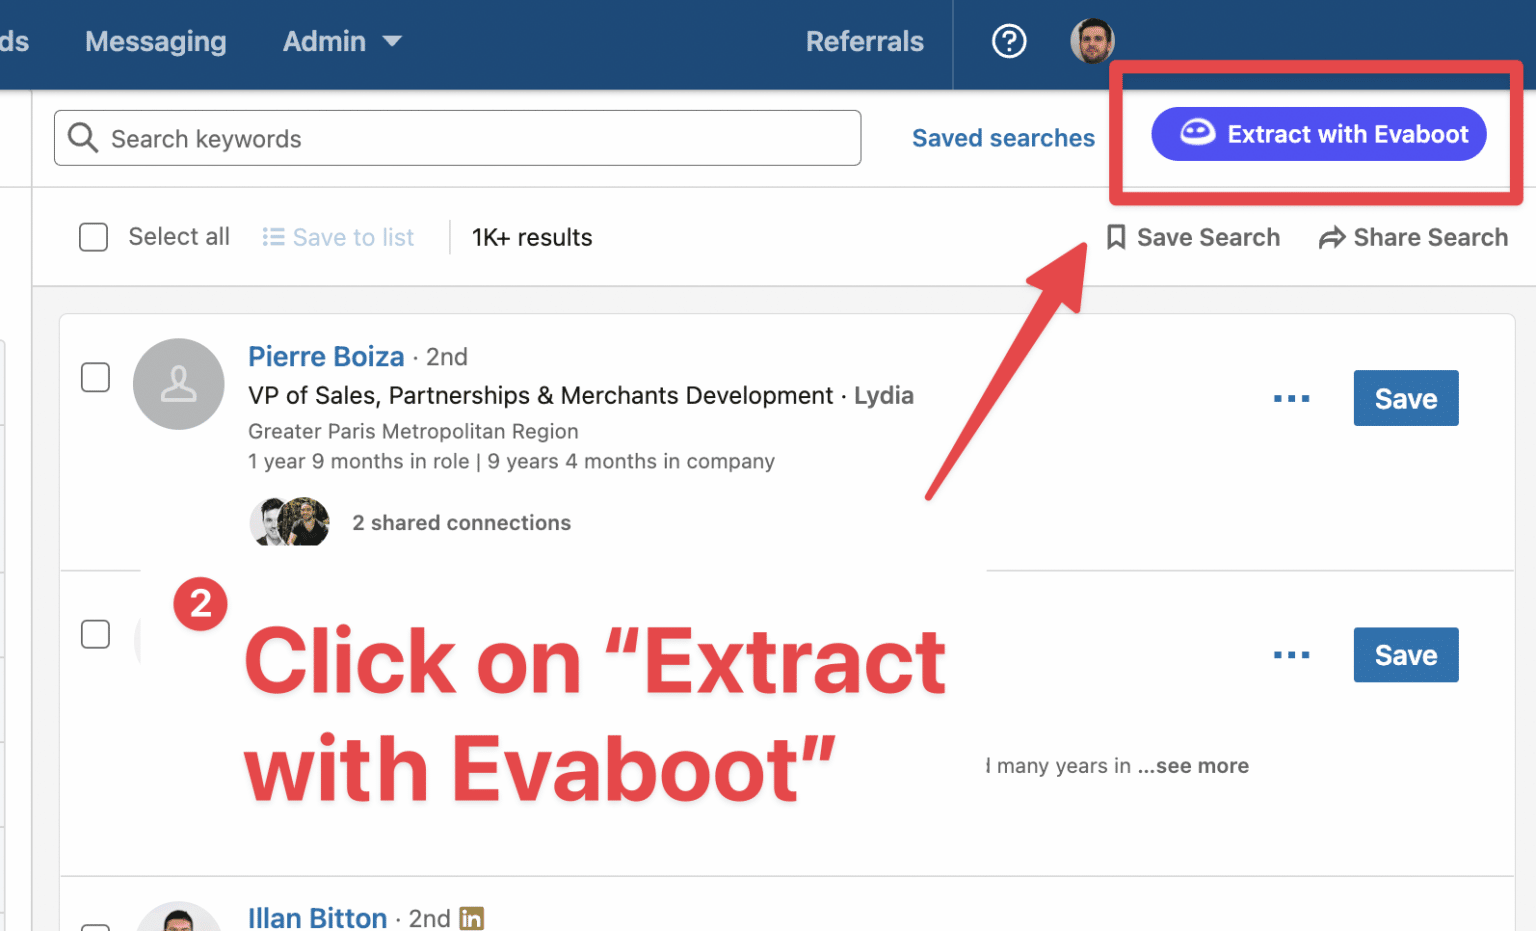Screen dimensions: 1536x931
Task: Open the ellipsis menu on the second result
Action: 1291,654
